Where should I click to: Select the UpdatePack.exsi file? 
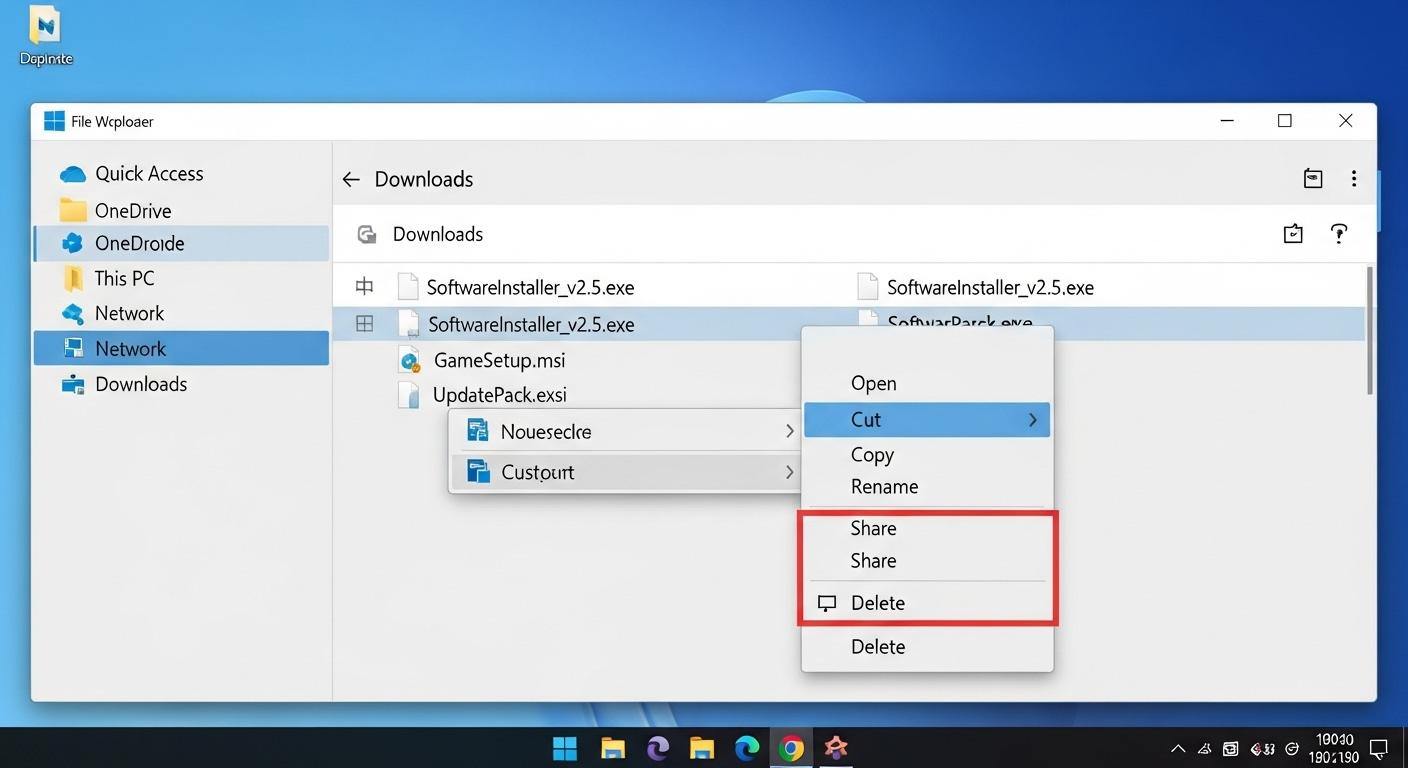pos(499,394)
